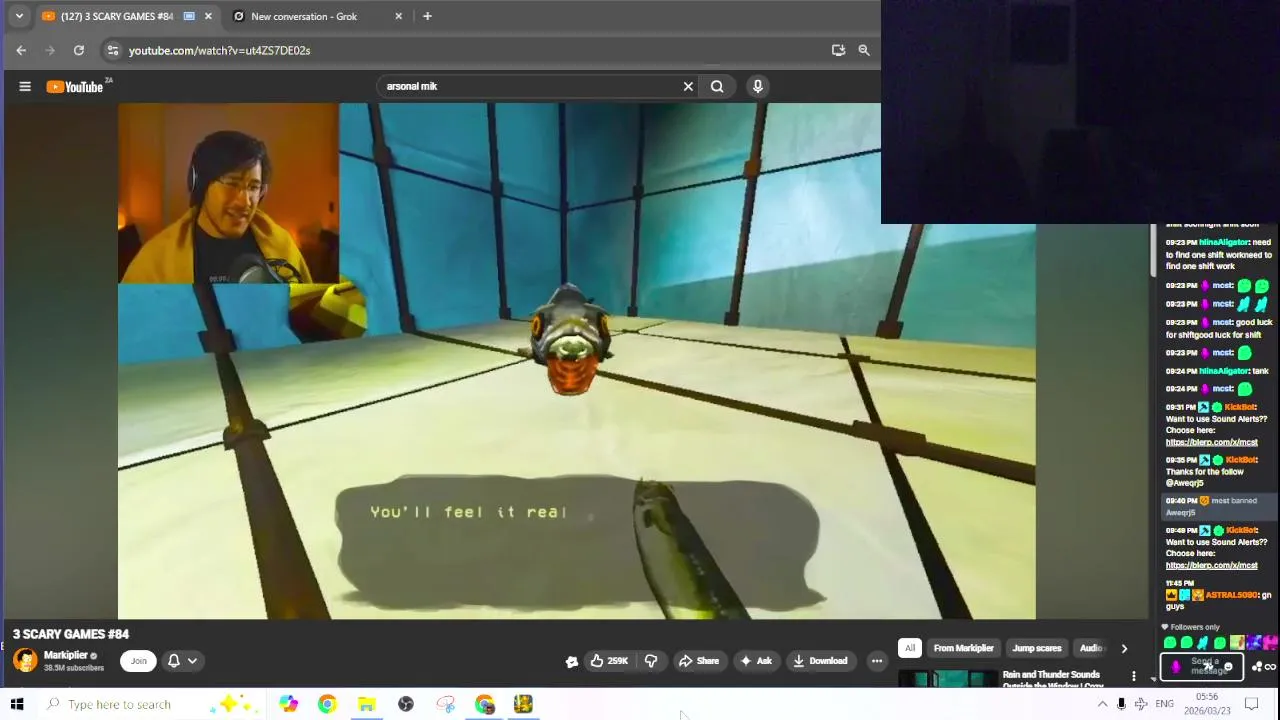
Task: Open the second Chrome icon in the taskbar
Action: point(485,704)
